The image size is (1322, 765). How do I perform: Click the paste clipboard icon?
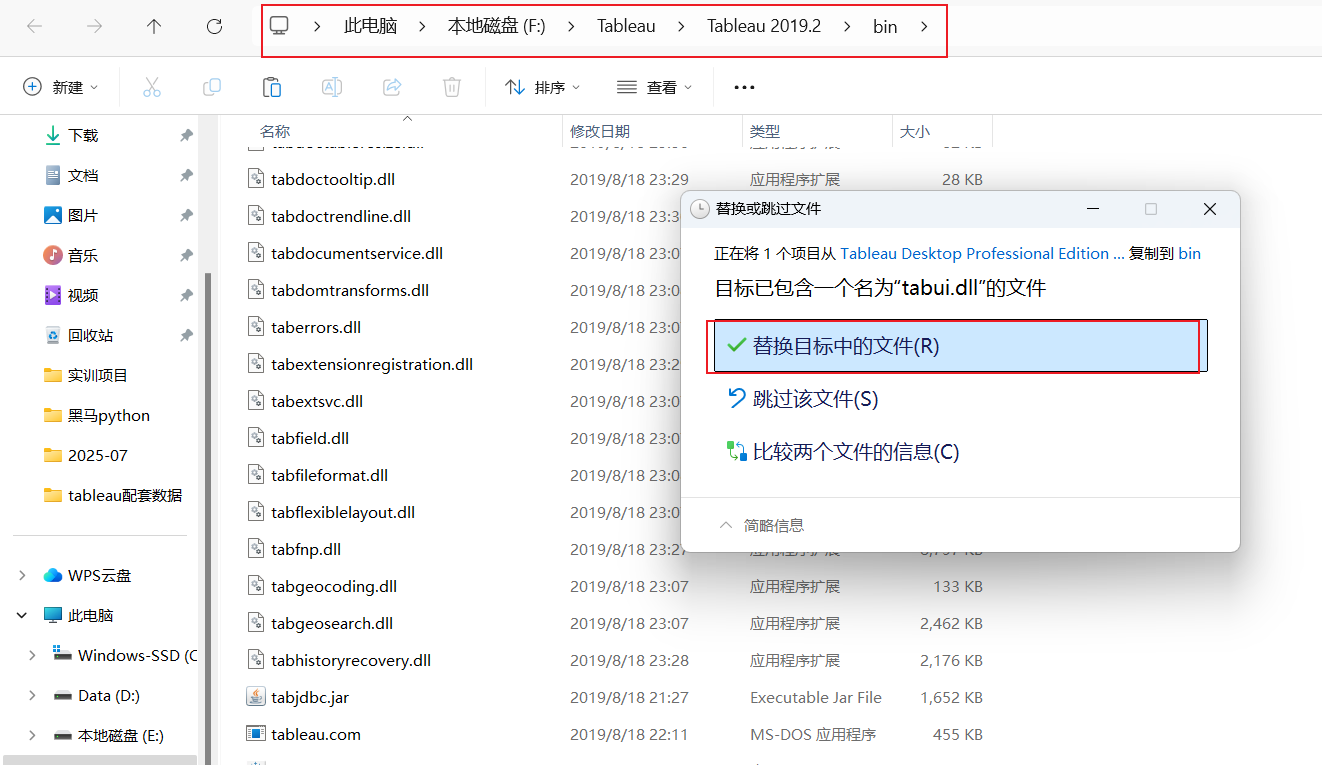[x=272, y=87]
